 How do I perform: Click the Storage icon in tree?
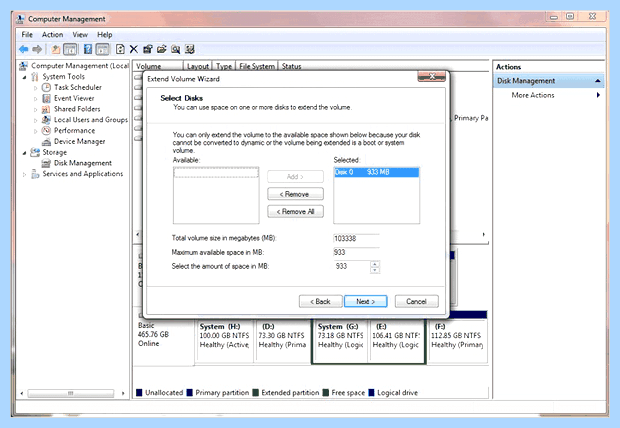[x=35, y=152]
